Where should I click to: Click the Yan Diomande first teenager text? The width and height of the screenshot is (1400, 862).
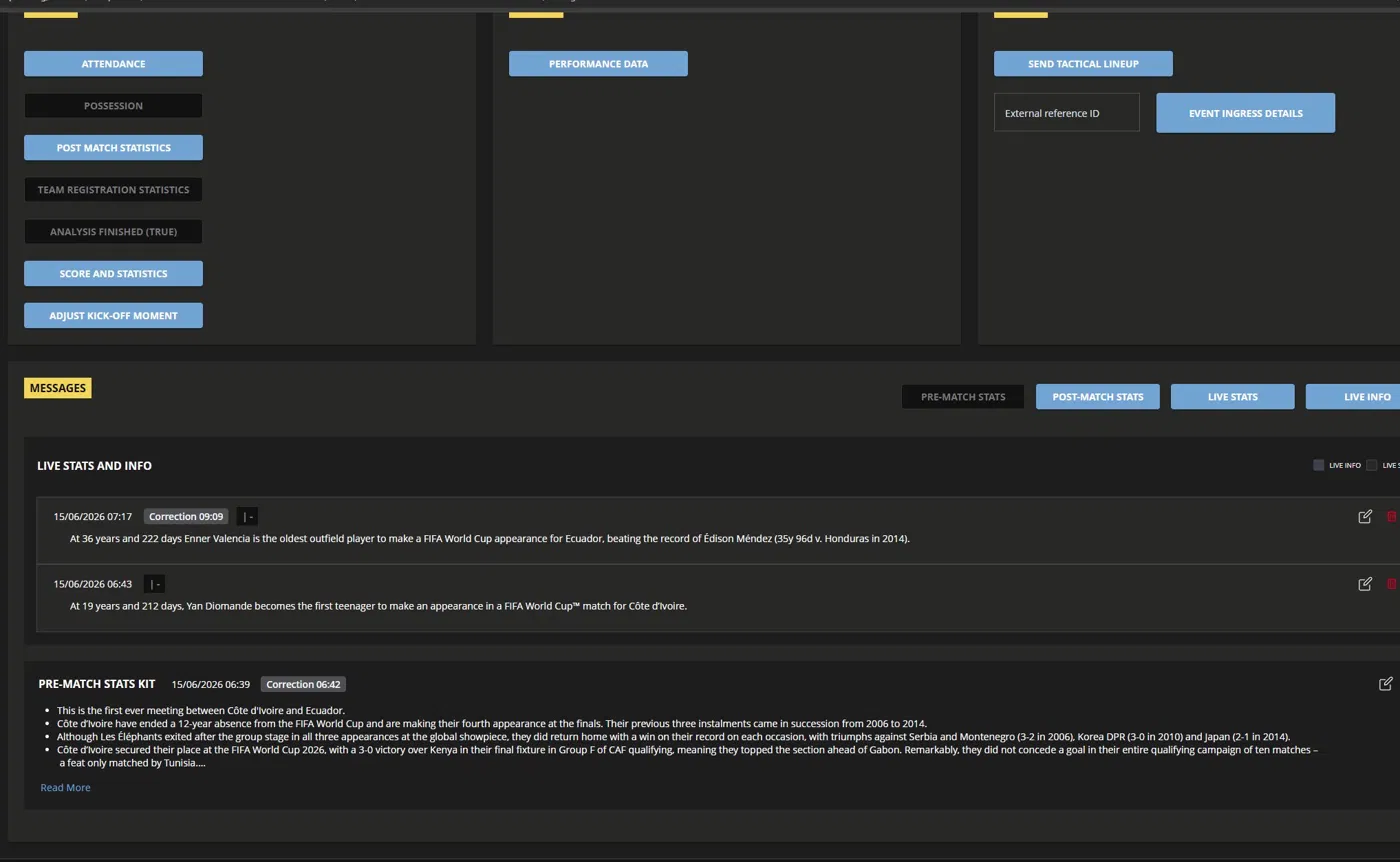(x=378, y=606)
